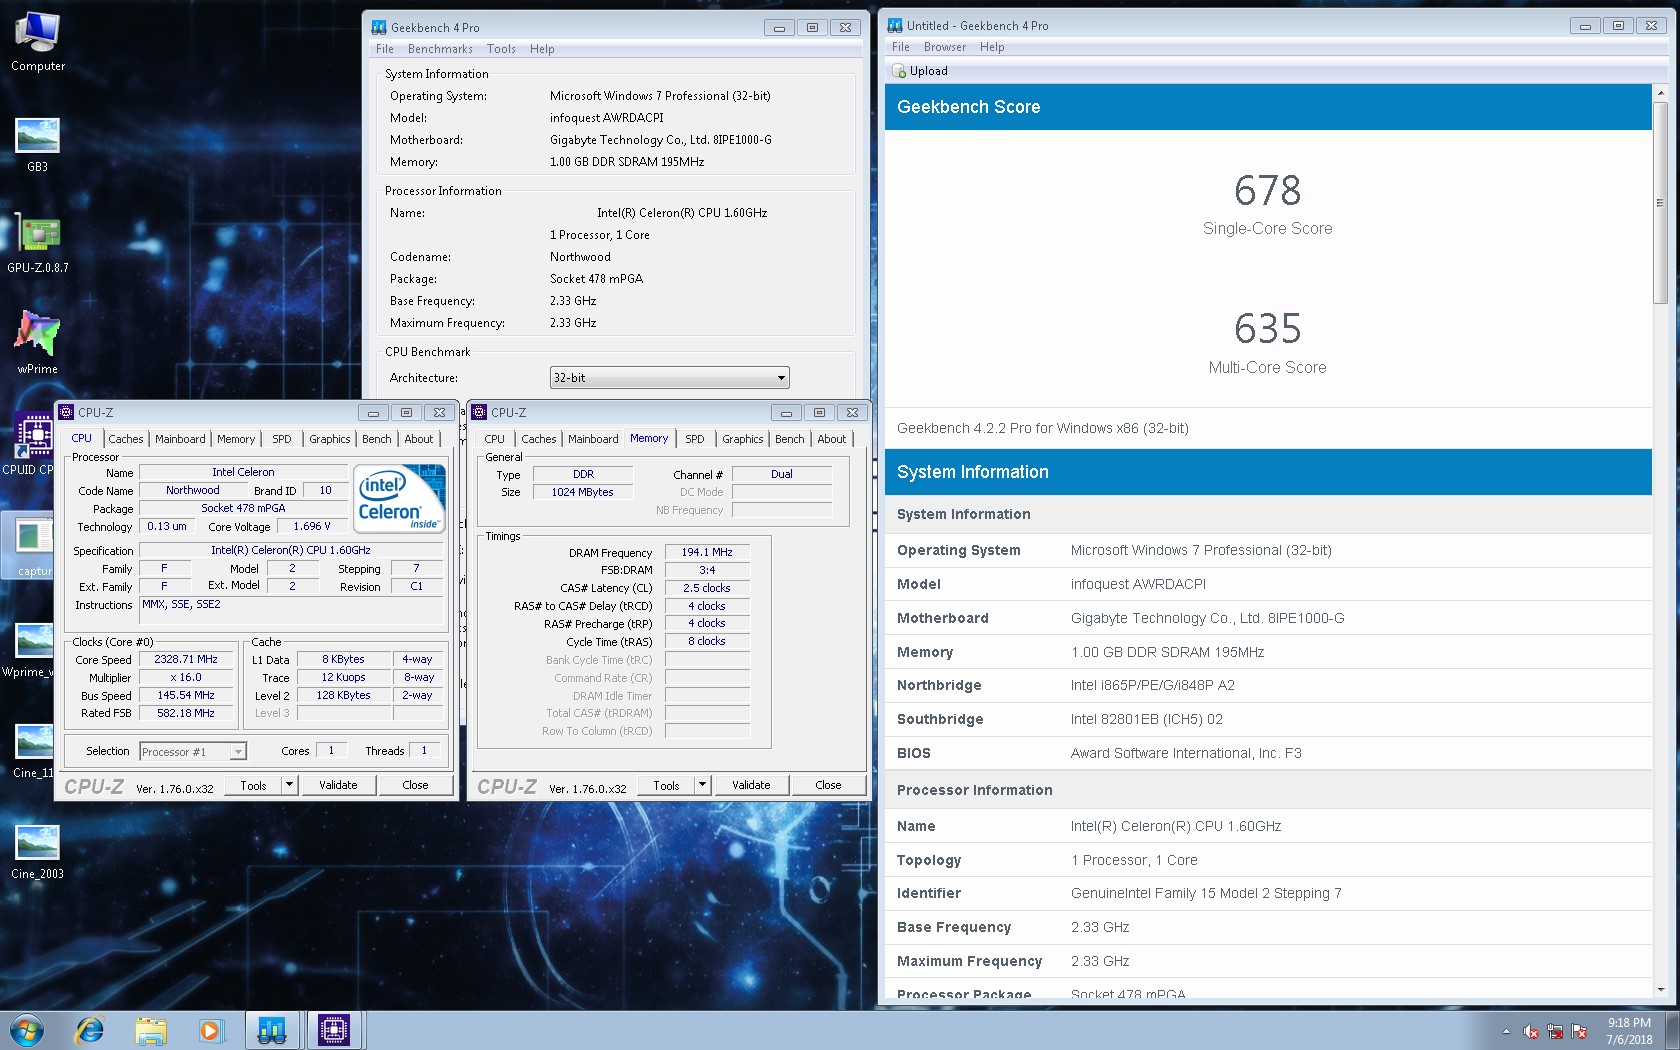This screenshot has width=1680, height=1050.
Task: Open File menu in Untitled Geekbench window
Action: coord(900,47)
